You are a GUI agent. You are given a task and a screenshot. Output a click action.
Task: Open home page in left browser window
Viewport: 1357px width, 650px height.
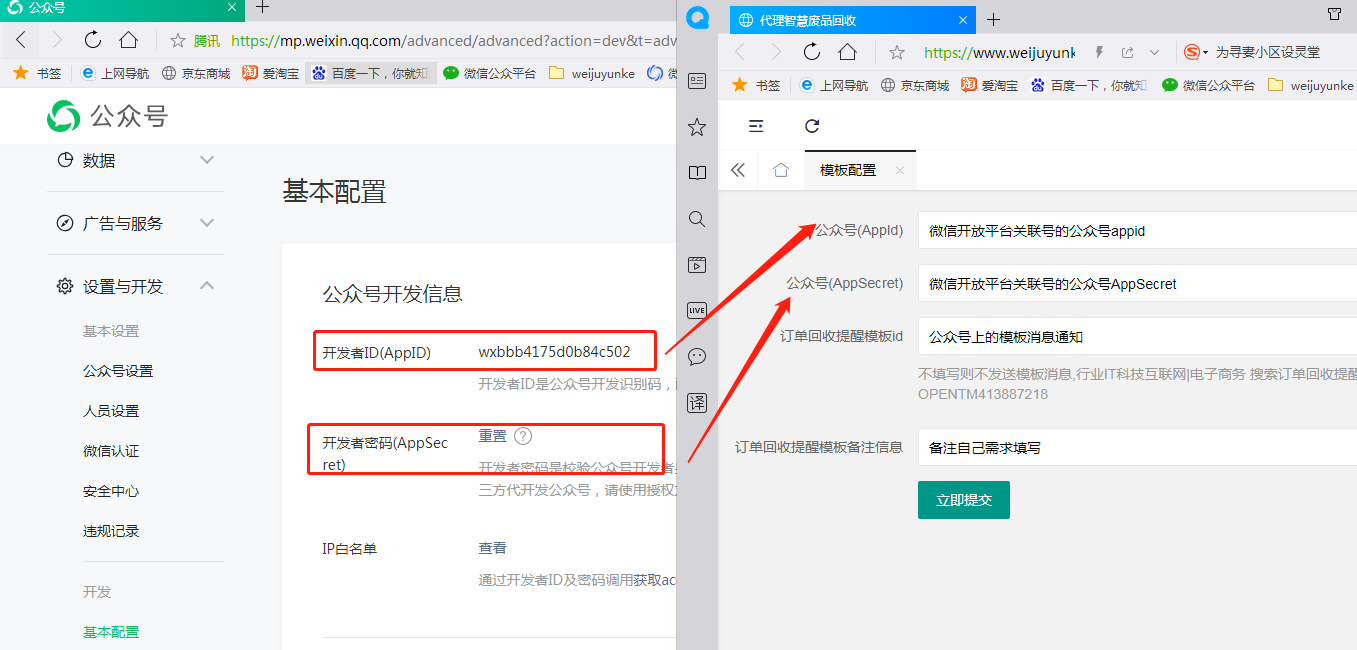(128, 40)
